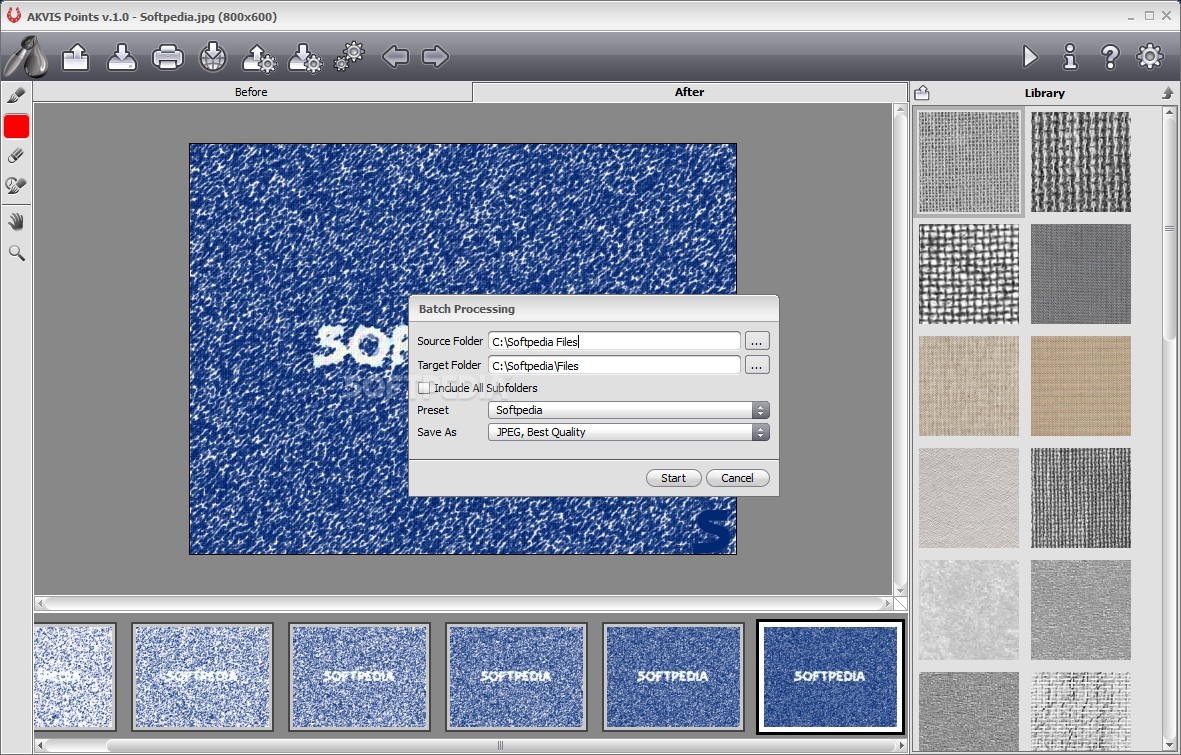Viewport: 1181px width, 755px height.
Task: Open Batch Processing double-gear icon
Action: pyautogui.click(x=349, y=57)
